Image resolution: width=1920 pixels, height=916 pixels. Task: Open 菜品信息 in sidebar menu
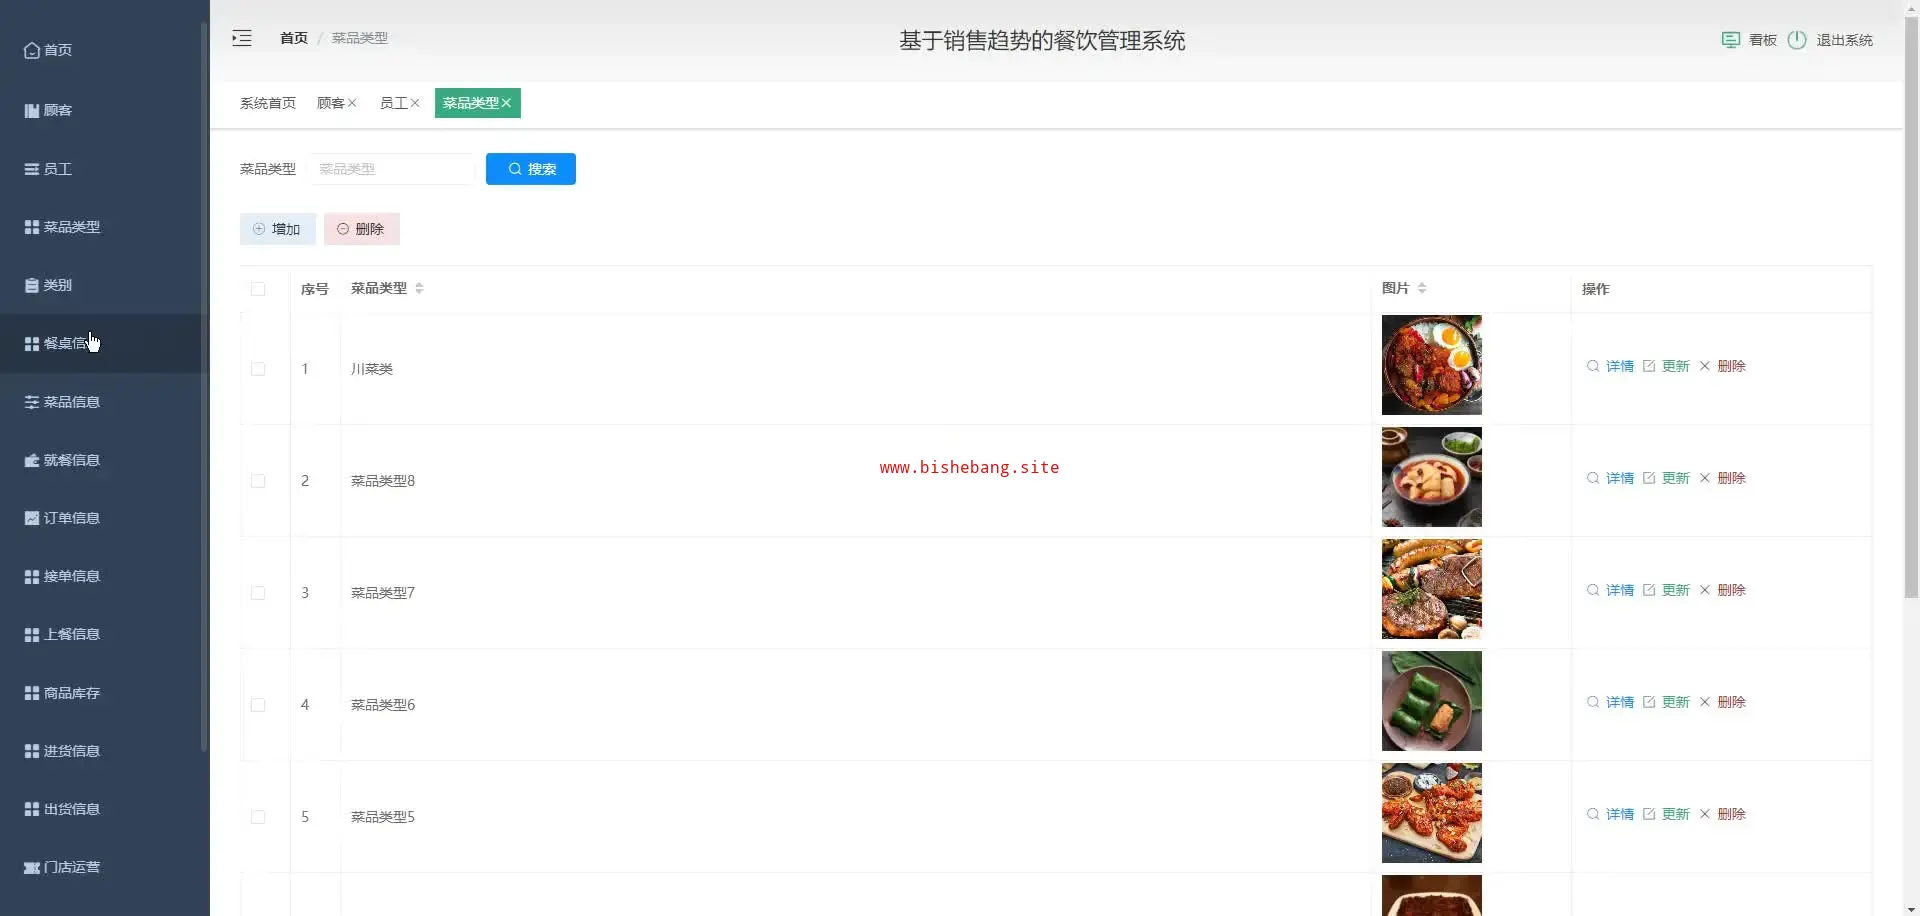104,402
